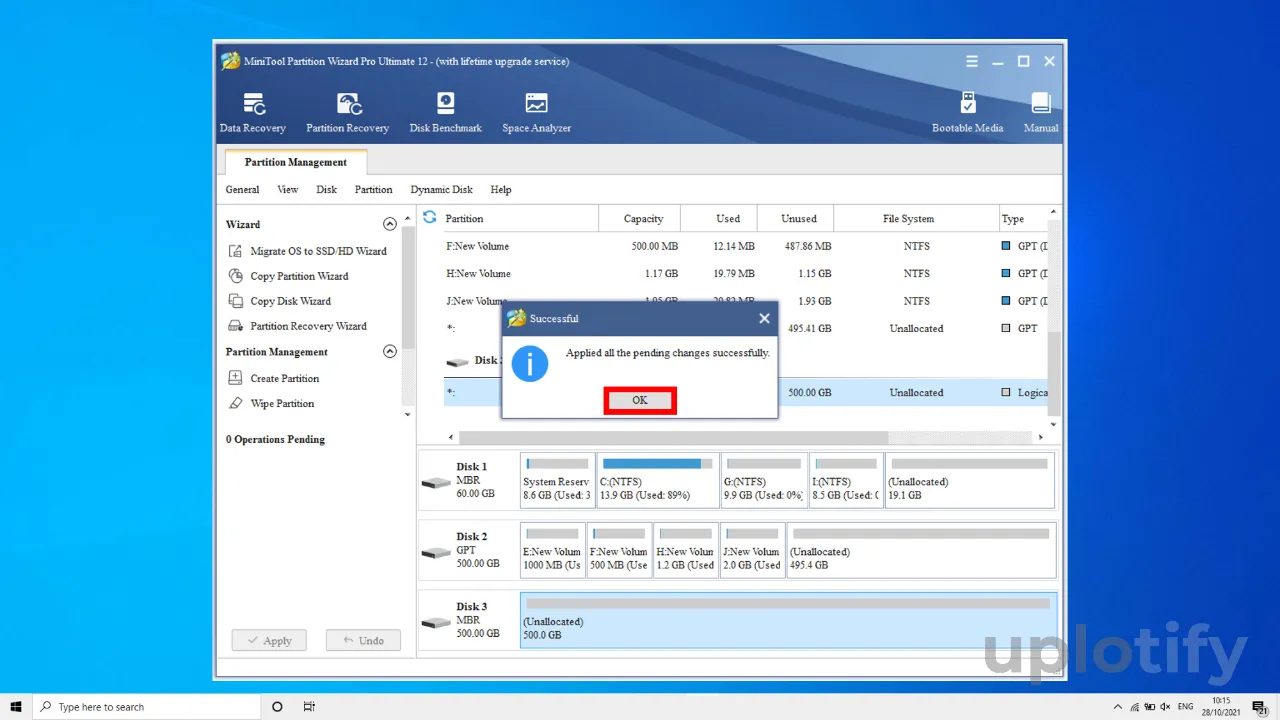
Task: Click the Undo button
Action: click(363, 640)
